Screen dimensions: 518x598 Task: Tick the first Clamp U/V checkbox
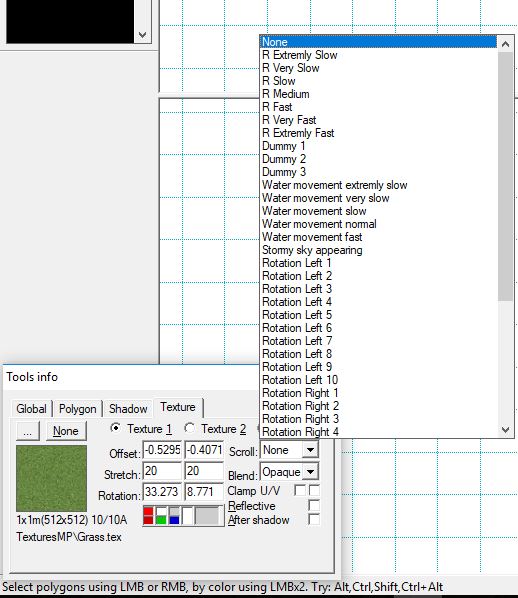pyautogui.click(x=300, y=490)
